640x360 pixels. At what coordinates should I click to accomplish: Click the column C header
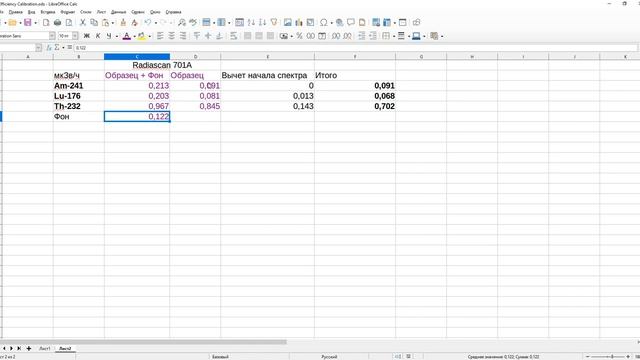pos(137,56)
